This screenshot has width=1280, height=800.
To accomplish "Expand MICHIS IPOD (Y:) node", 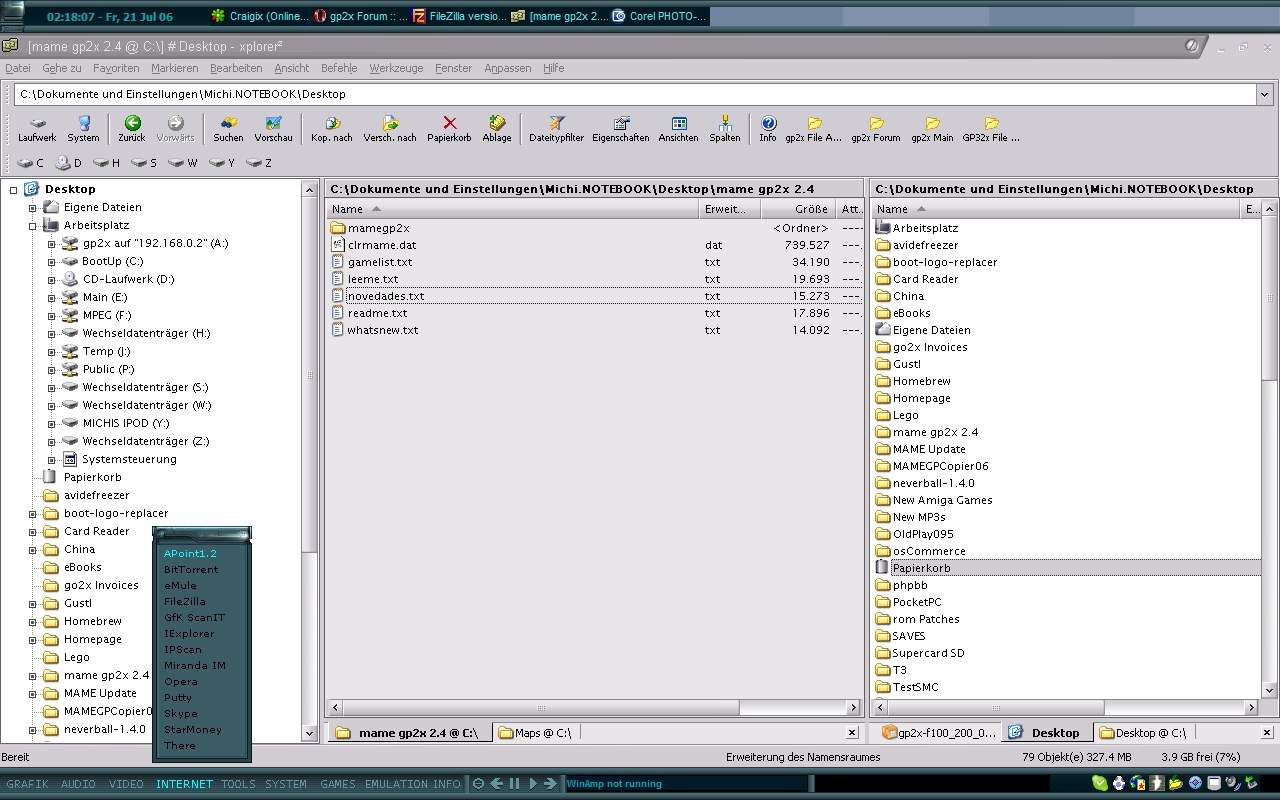I will click(x=51, y=424).
